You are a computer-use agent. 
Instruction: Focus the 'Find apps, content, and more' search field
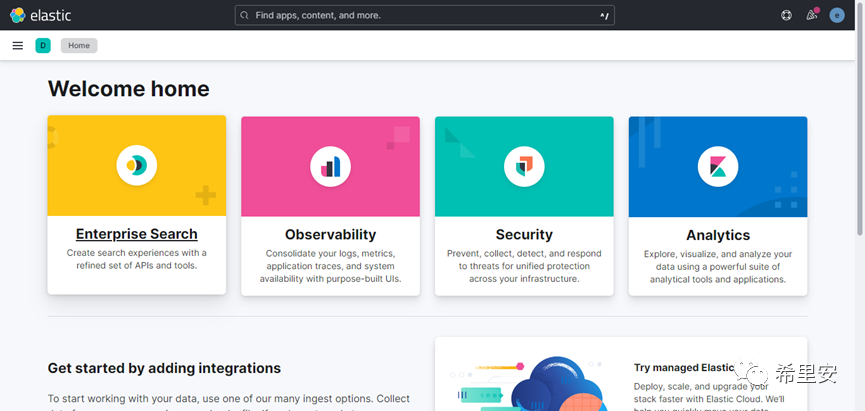pos(425,15)
